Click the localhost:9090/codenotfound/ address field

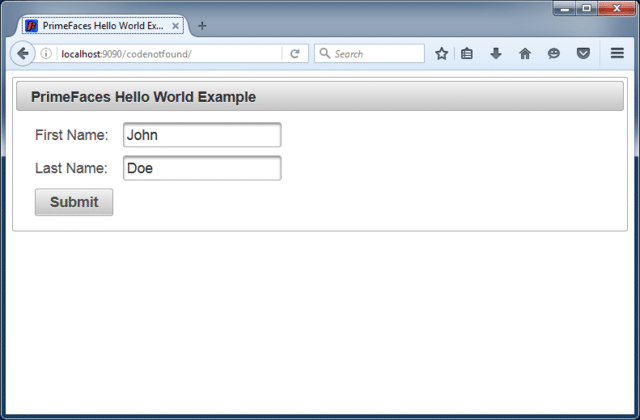[169, 54]
